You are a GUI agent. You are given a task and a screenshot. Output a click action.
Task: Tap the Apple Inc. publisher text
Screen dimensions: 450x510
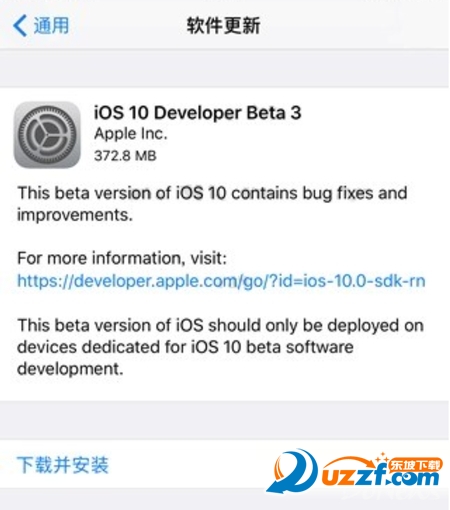pyautogui.click(x=131, y=134)
